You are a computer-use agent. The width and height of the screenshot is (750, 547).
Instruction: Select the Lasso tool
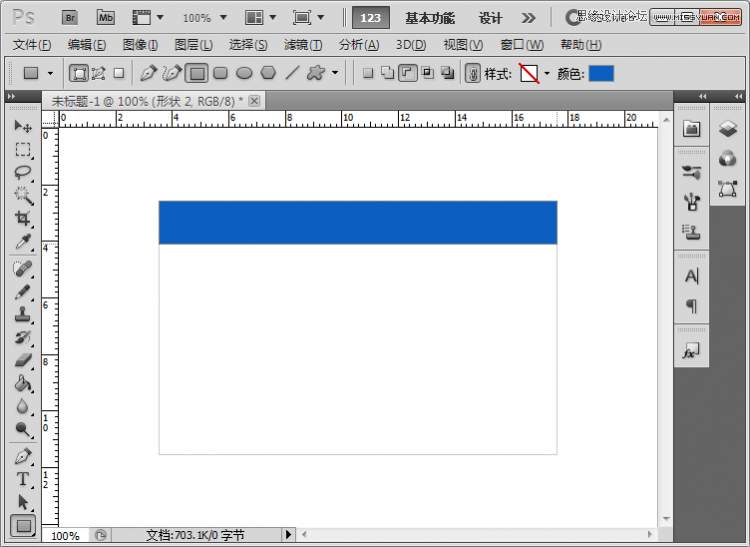click(x=23, y=172)
